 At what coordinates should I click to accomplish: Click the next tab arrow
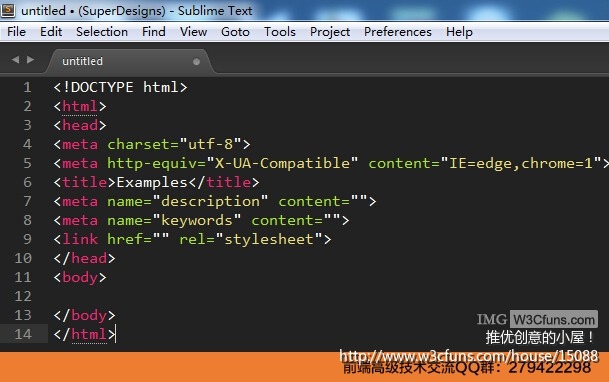[30, 60]
